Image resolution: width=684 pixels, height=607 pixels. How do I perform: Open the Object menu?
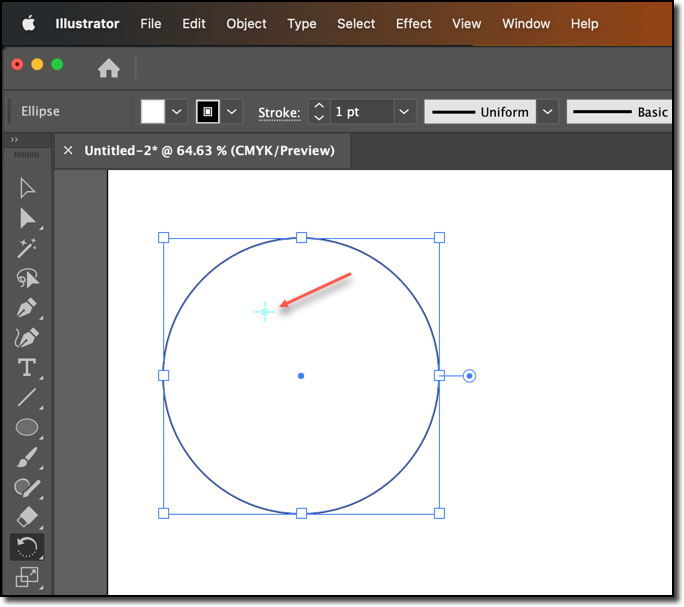point(246,24)
